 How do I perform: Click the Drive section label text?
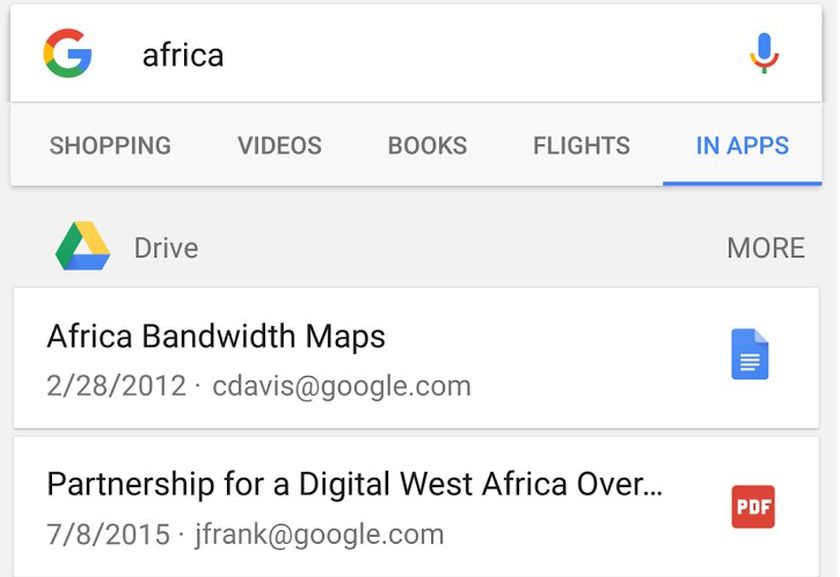point(166,248)
